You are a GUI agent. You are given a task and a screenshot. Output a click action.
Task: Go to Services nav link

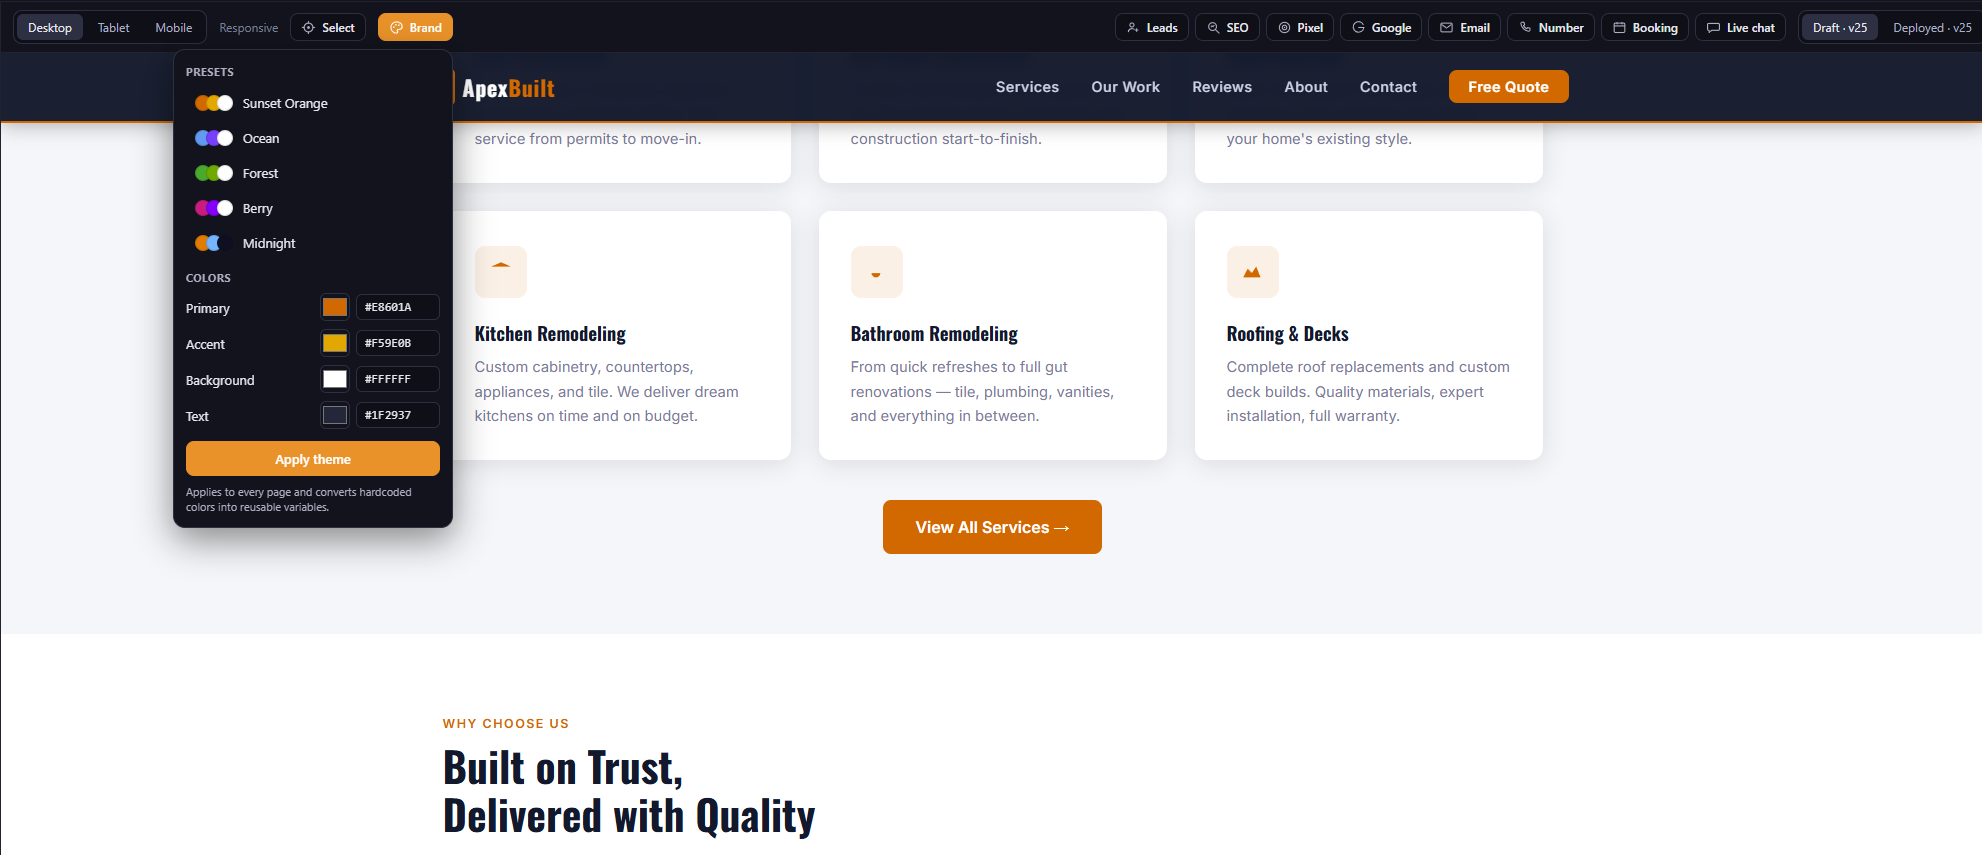click(x=1027, y=87)
